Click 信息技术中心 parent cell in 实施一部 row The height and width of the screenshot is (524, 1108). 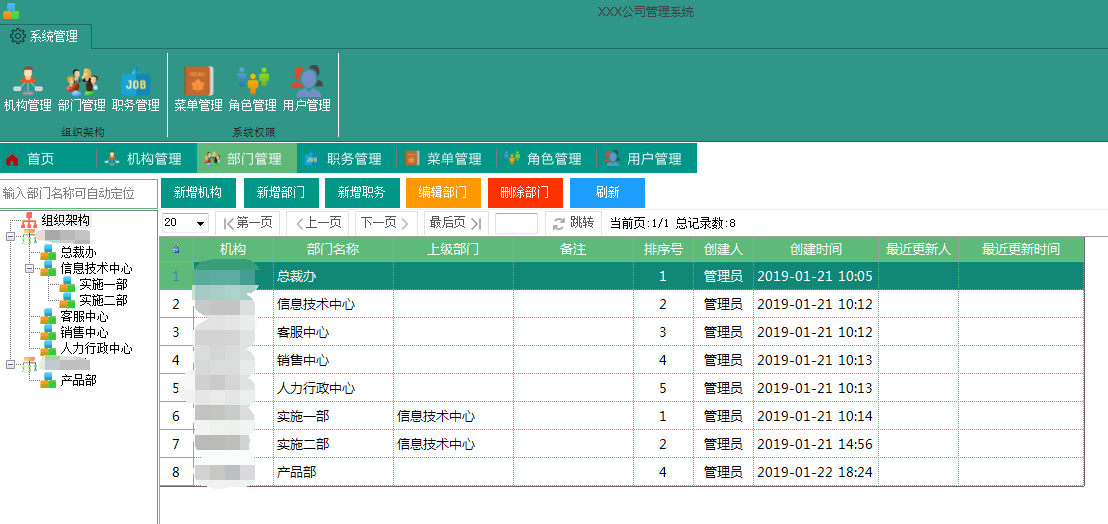[x=453, y=416]
